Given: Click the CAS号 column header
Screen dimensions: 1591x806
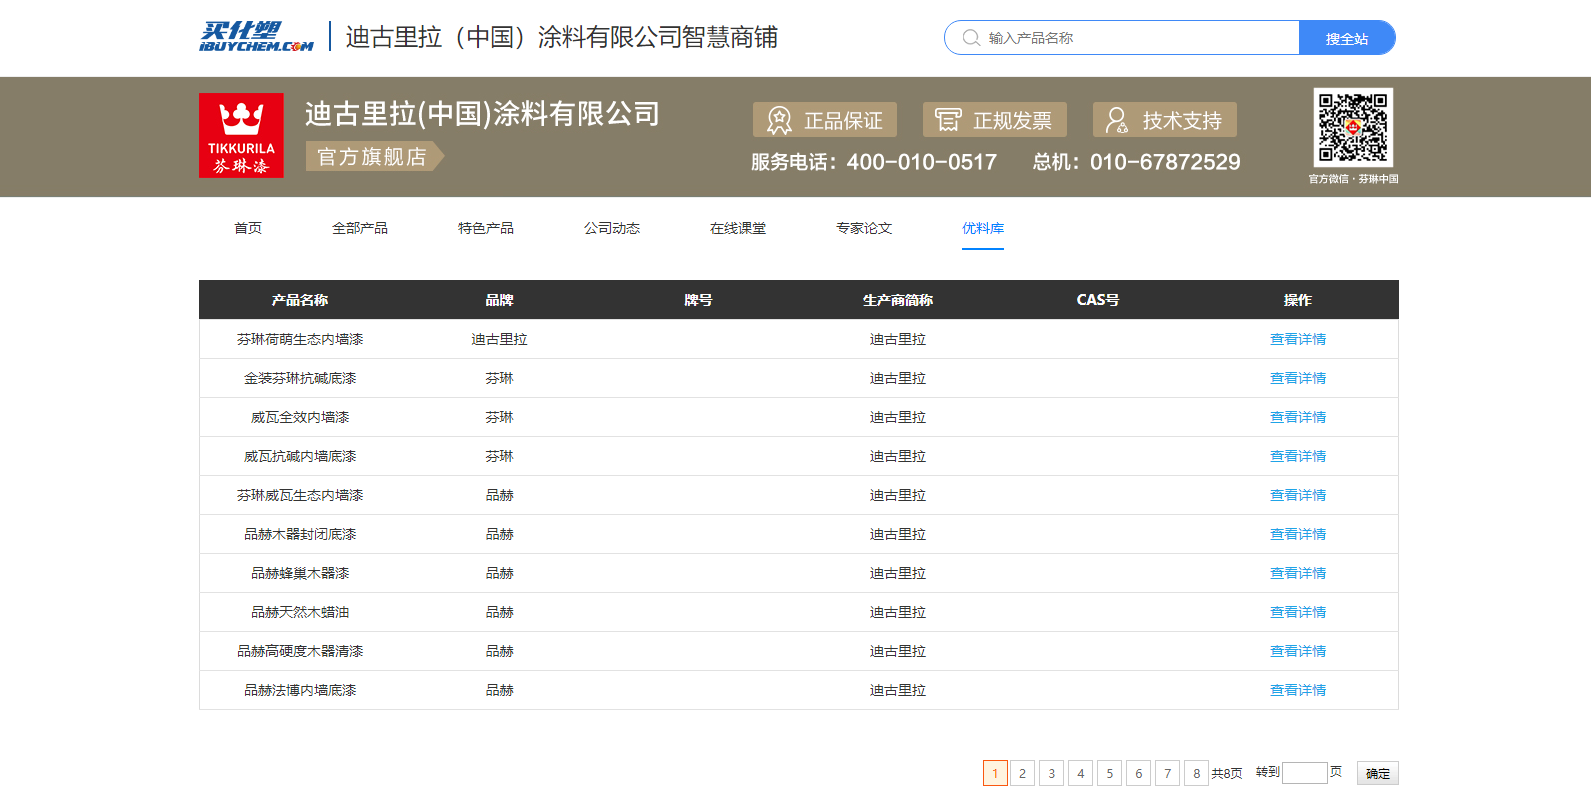Looking at the screenshot, I should (1098, 300).
